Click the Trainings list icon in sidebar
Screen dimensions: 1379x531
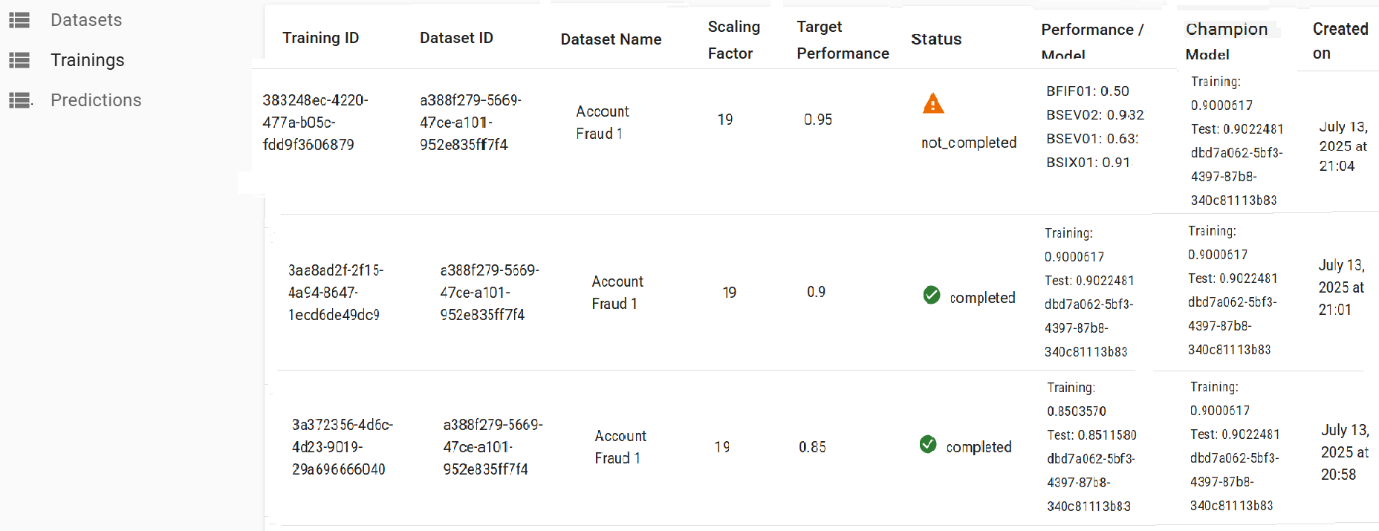19,60
